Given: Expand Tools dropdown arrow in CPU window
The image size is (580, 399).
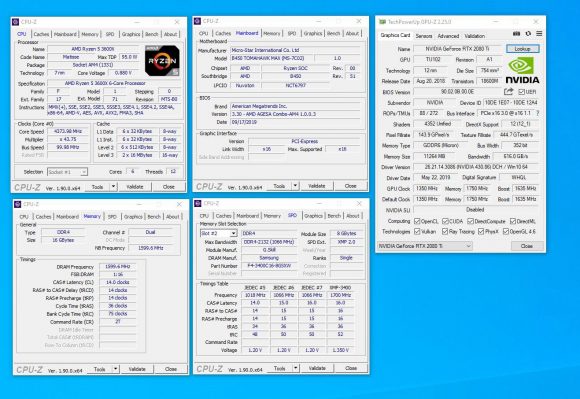Looking at the screenshot, I should pyautogui.click(x=114, y=187).
